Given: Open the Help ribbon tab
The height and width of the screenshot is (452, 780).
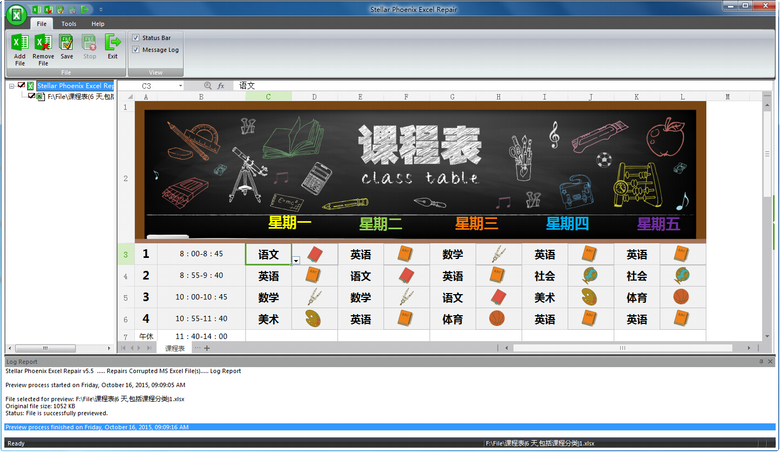Looking at the screenshot, I should pyautogui.click(x=98, y=23).
